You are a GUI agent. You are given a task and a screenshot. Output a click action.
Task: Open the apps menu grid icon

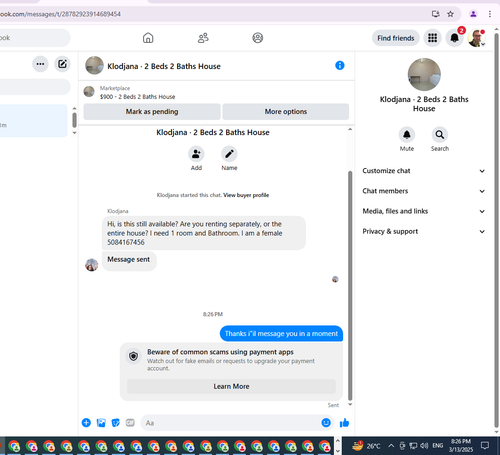point(432,38)
